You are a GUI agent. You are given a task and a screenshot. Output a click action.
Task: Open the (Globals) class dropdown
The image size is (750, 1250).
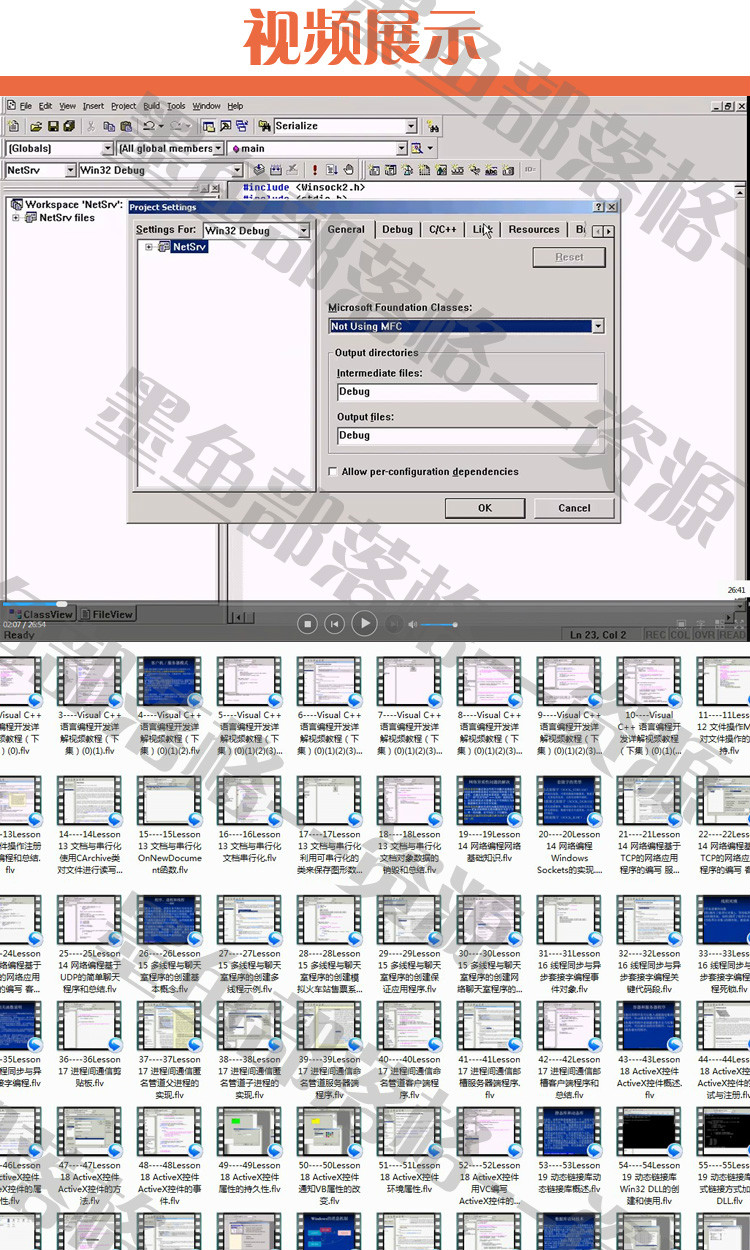106,148
